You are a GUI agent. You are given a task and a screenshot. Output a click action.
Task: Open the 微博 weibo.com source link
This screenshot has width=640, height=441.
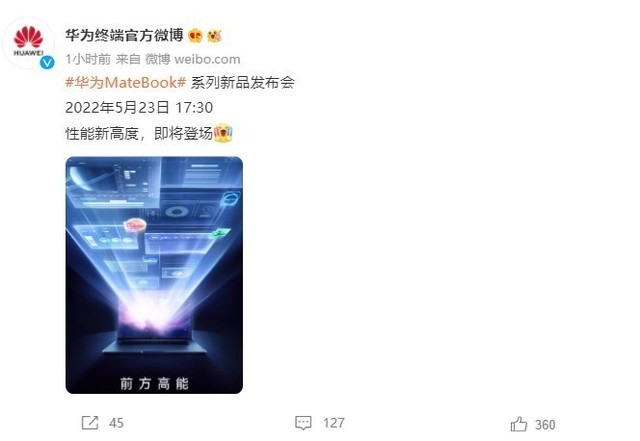(x=193, y=59)
